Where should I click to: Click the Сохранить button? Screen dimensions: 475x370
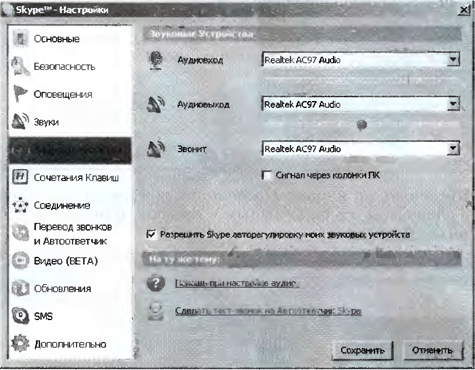click(x=362, y=351)
